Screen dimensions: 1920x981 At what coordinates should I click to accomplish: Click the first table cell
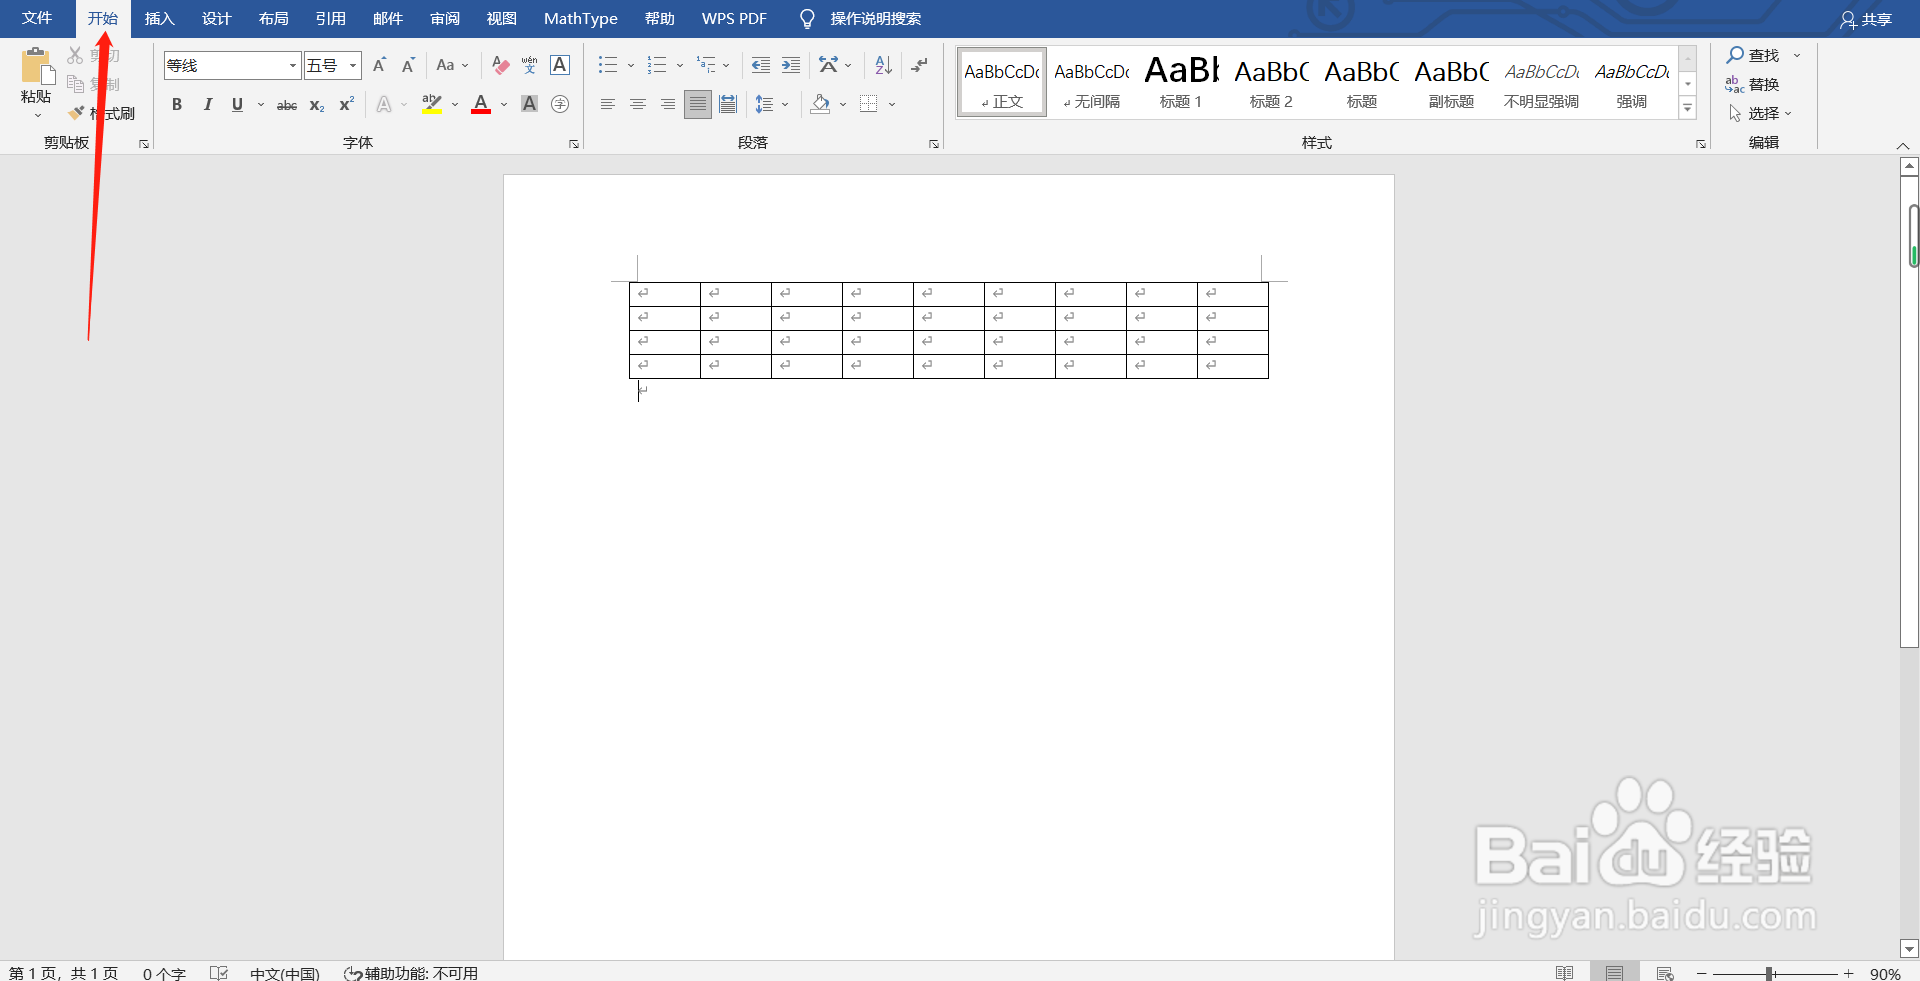665,294
